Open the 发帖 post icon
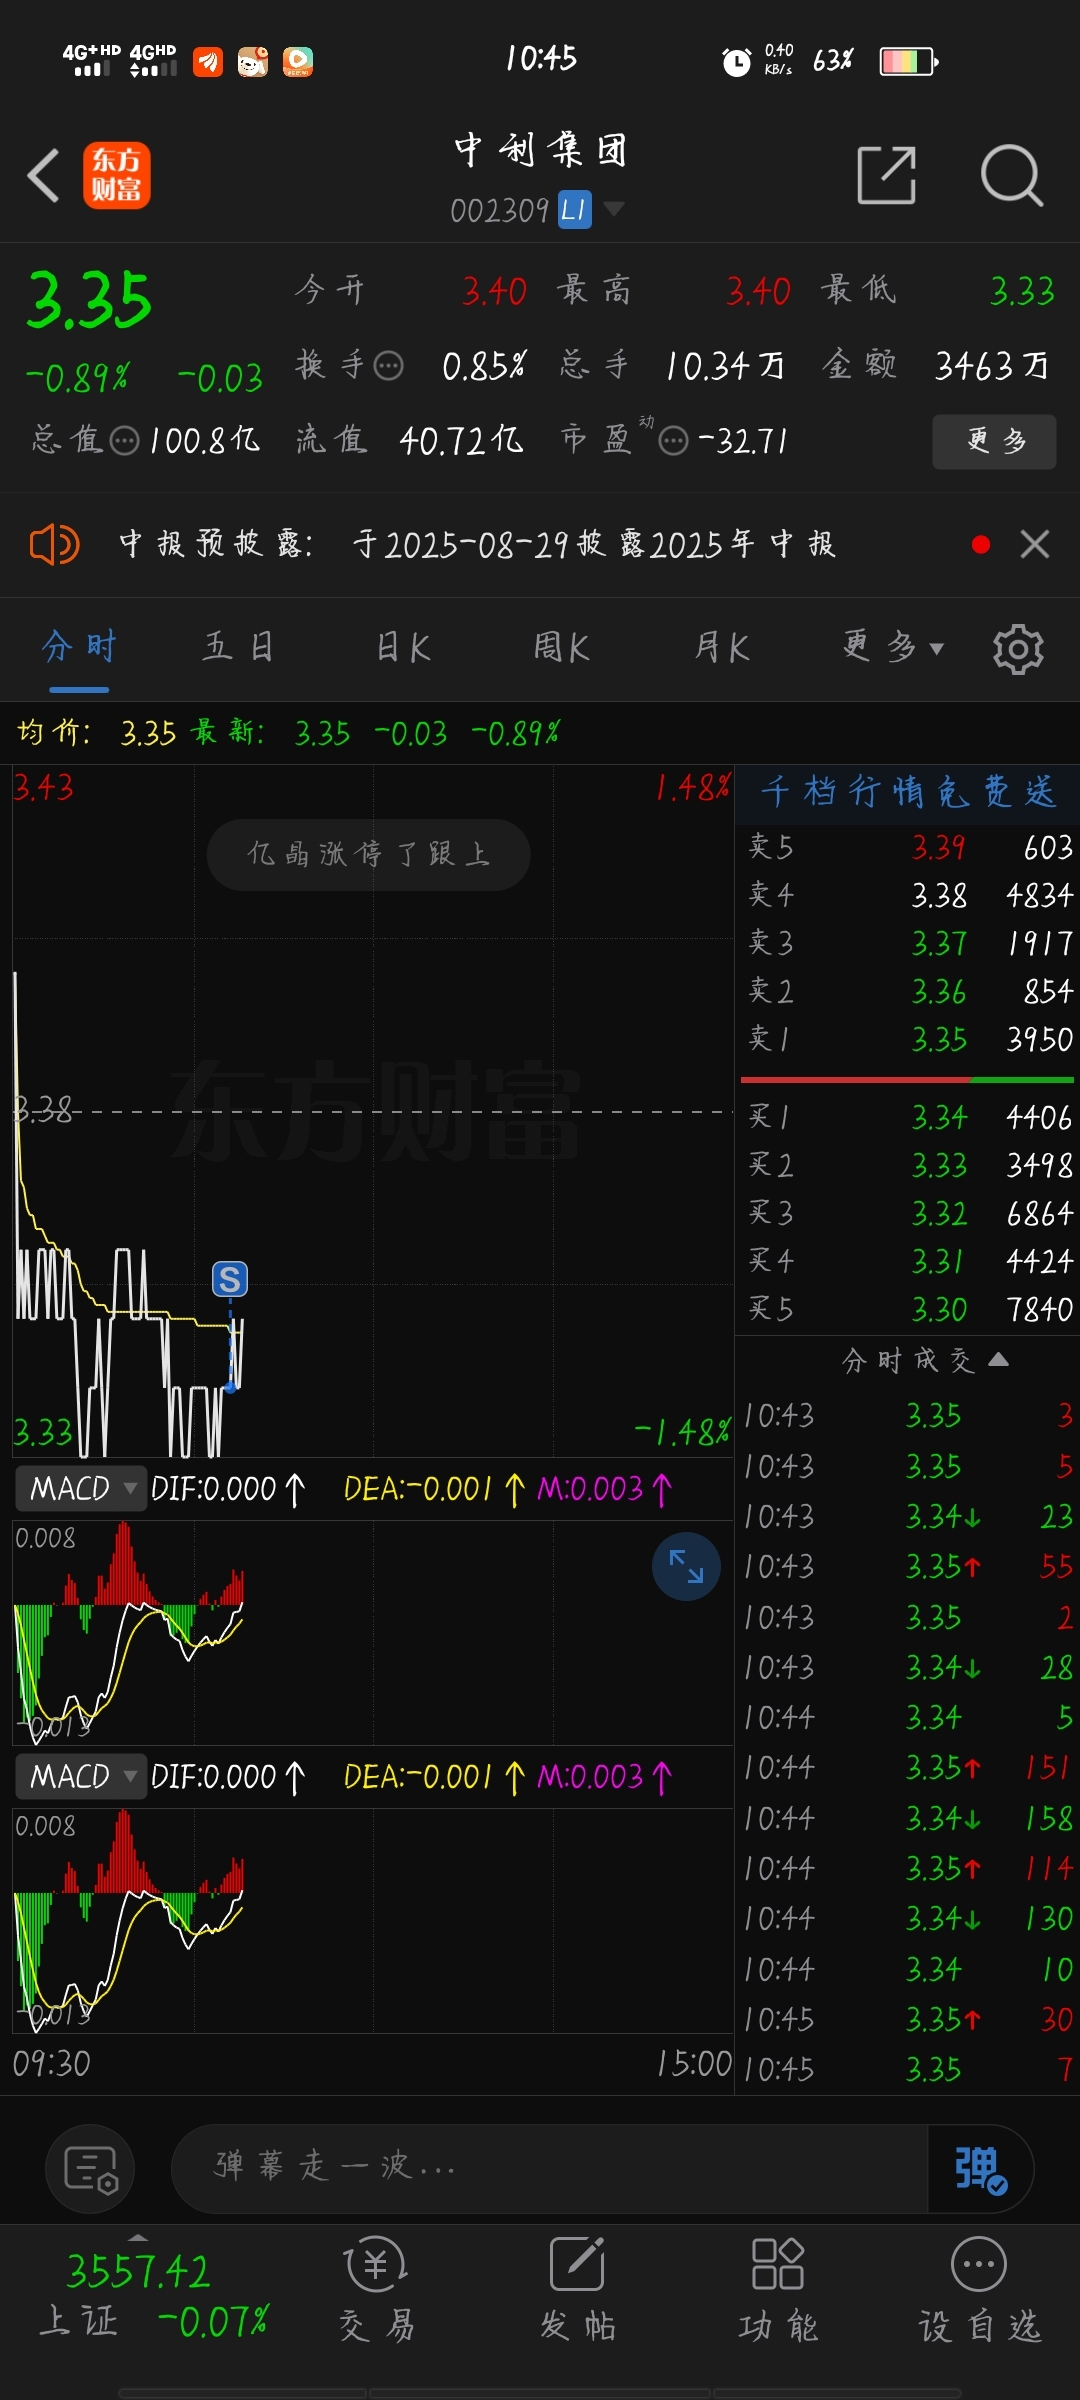 577,2291
